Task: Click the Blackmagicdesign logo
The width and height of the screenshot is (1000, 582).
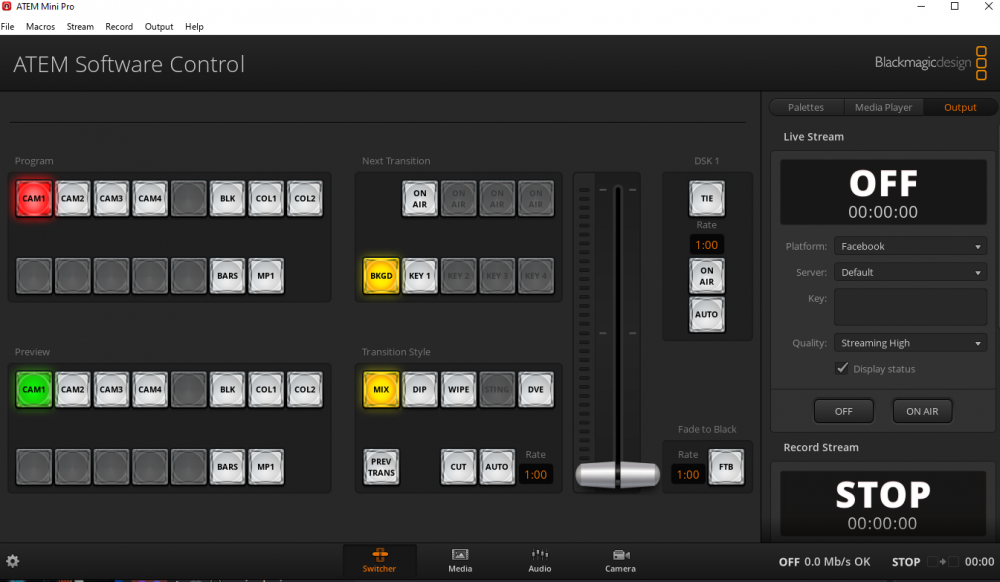Action: point(930,62)
